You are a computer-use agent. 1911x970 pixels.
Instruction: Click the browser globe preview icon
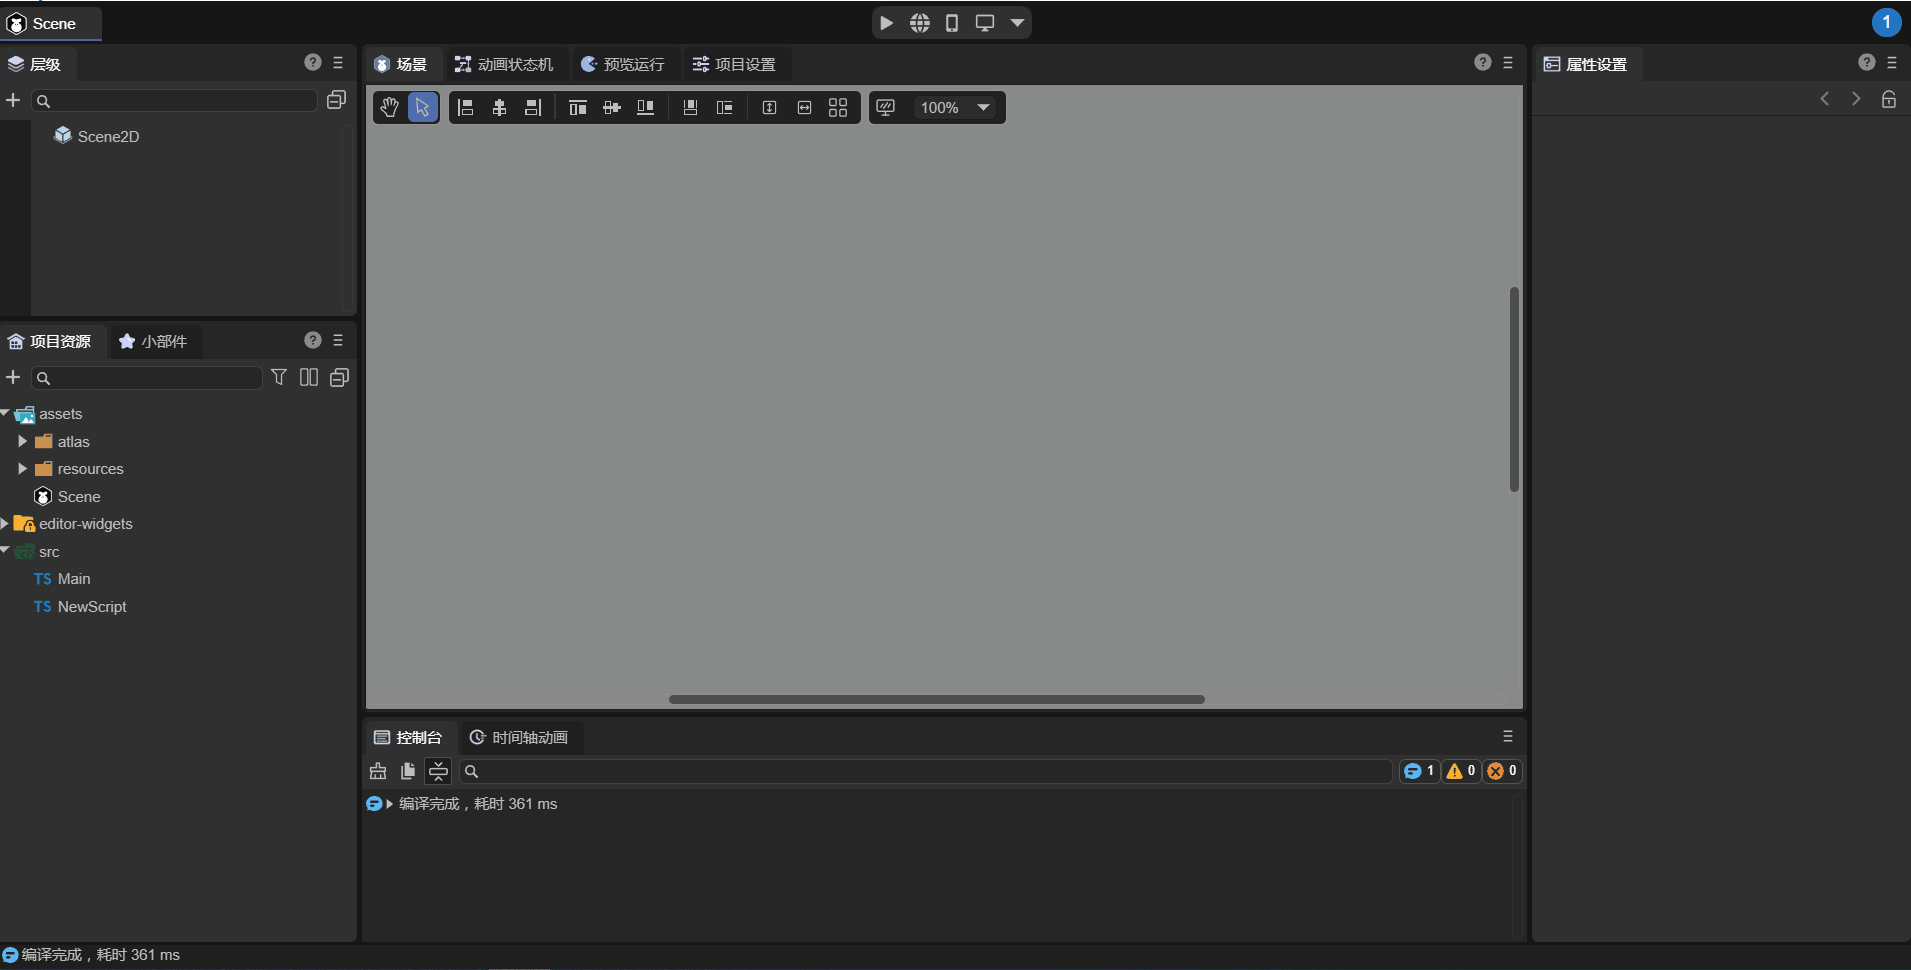pos(919,23)
